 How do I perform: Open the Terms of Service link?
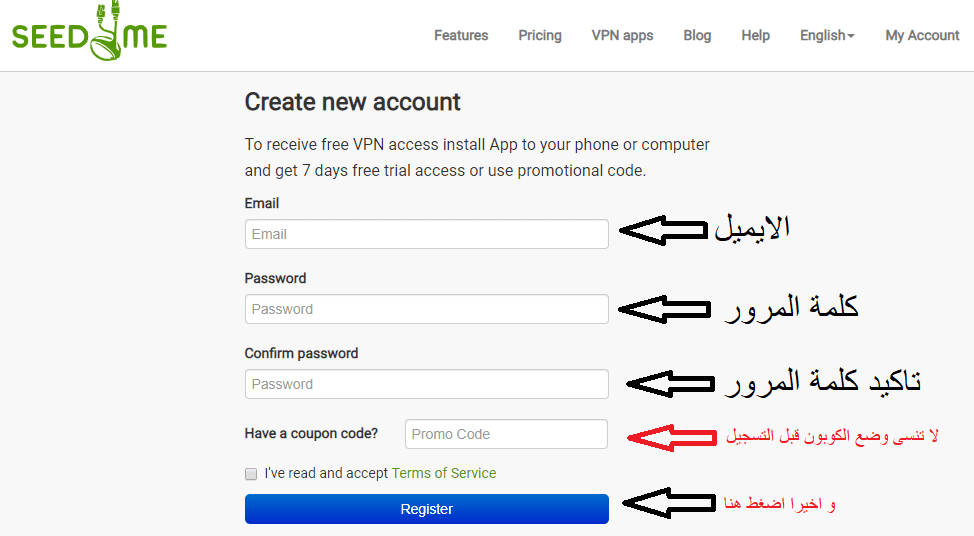[443, 473]
